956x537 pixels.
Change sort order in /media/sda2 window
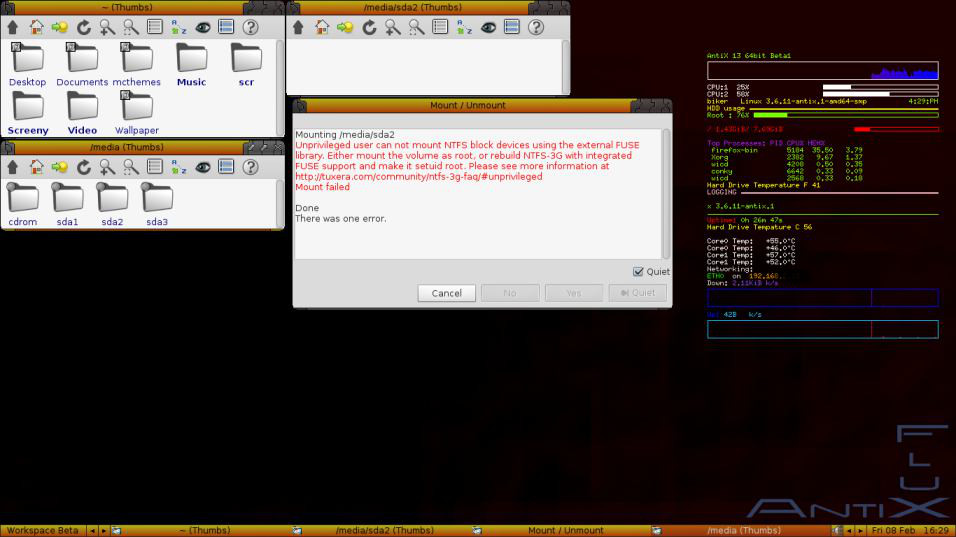pos(464,27)
